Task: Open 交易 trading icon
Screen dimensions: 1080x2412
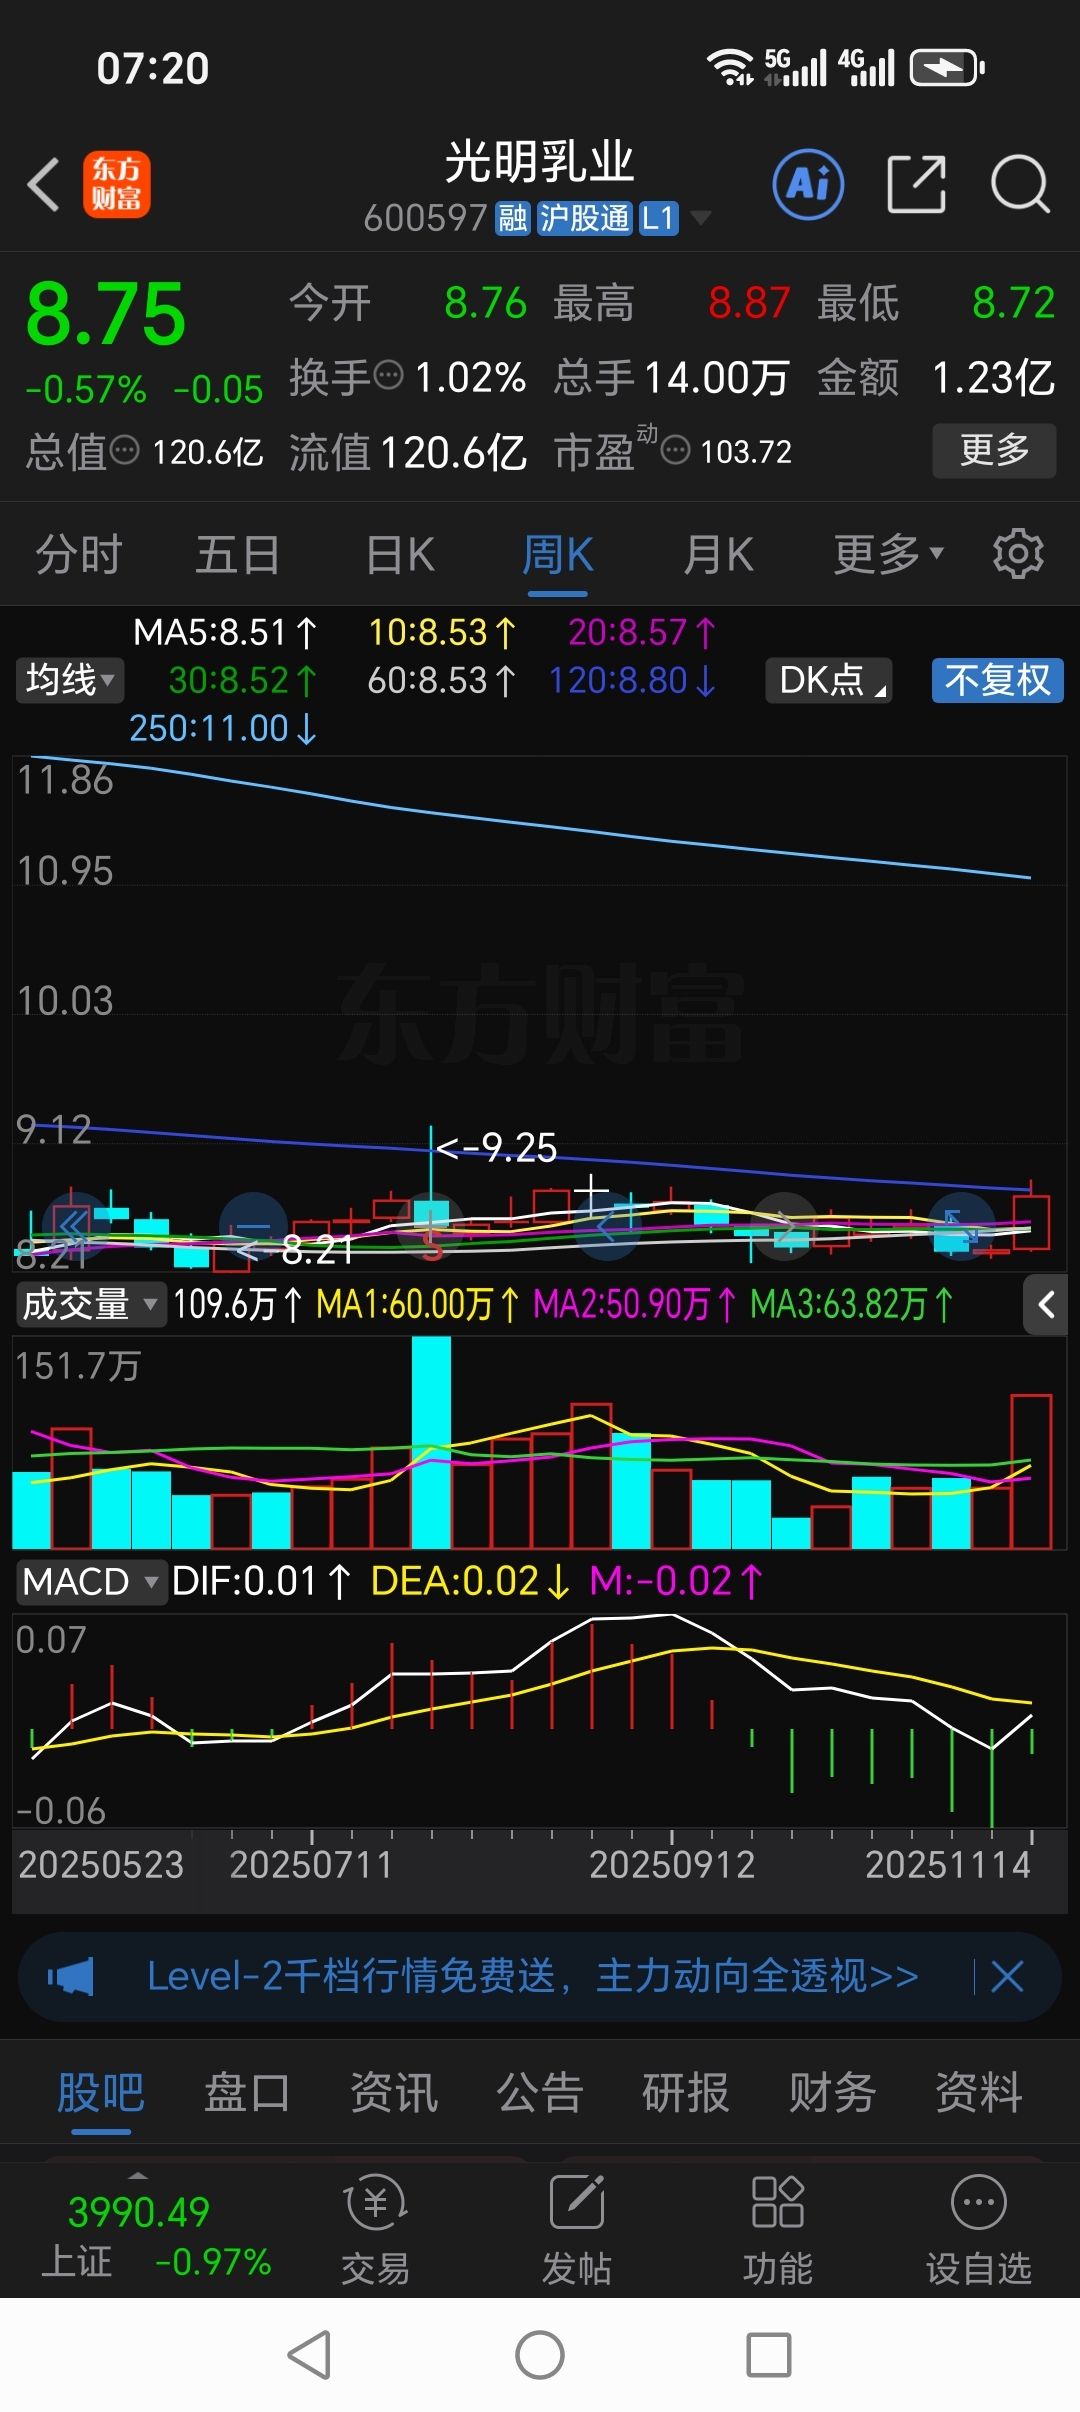Action: tap(376, 2230)
